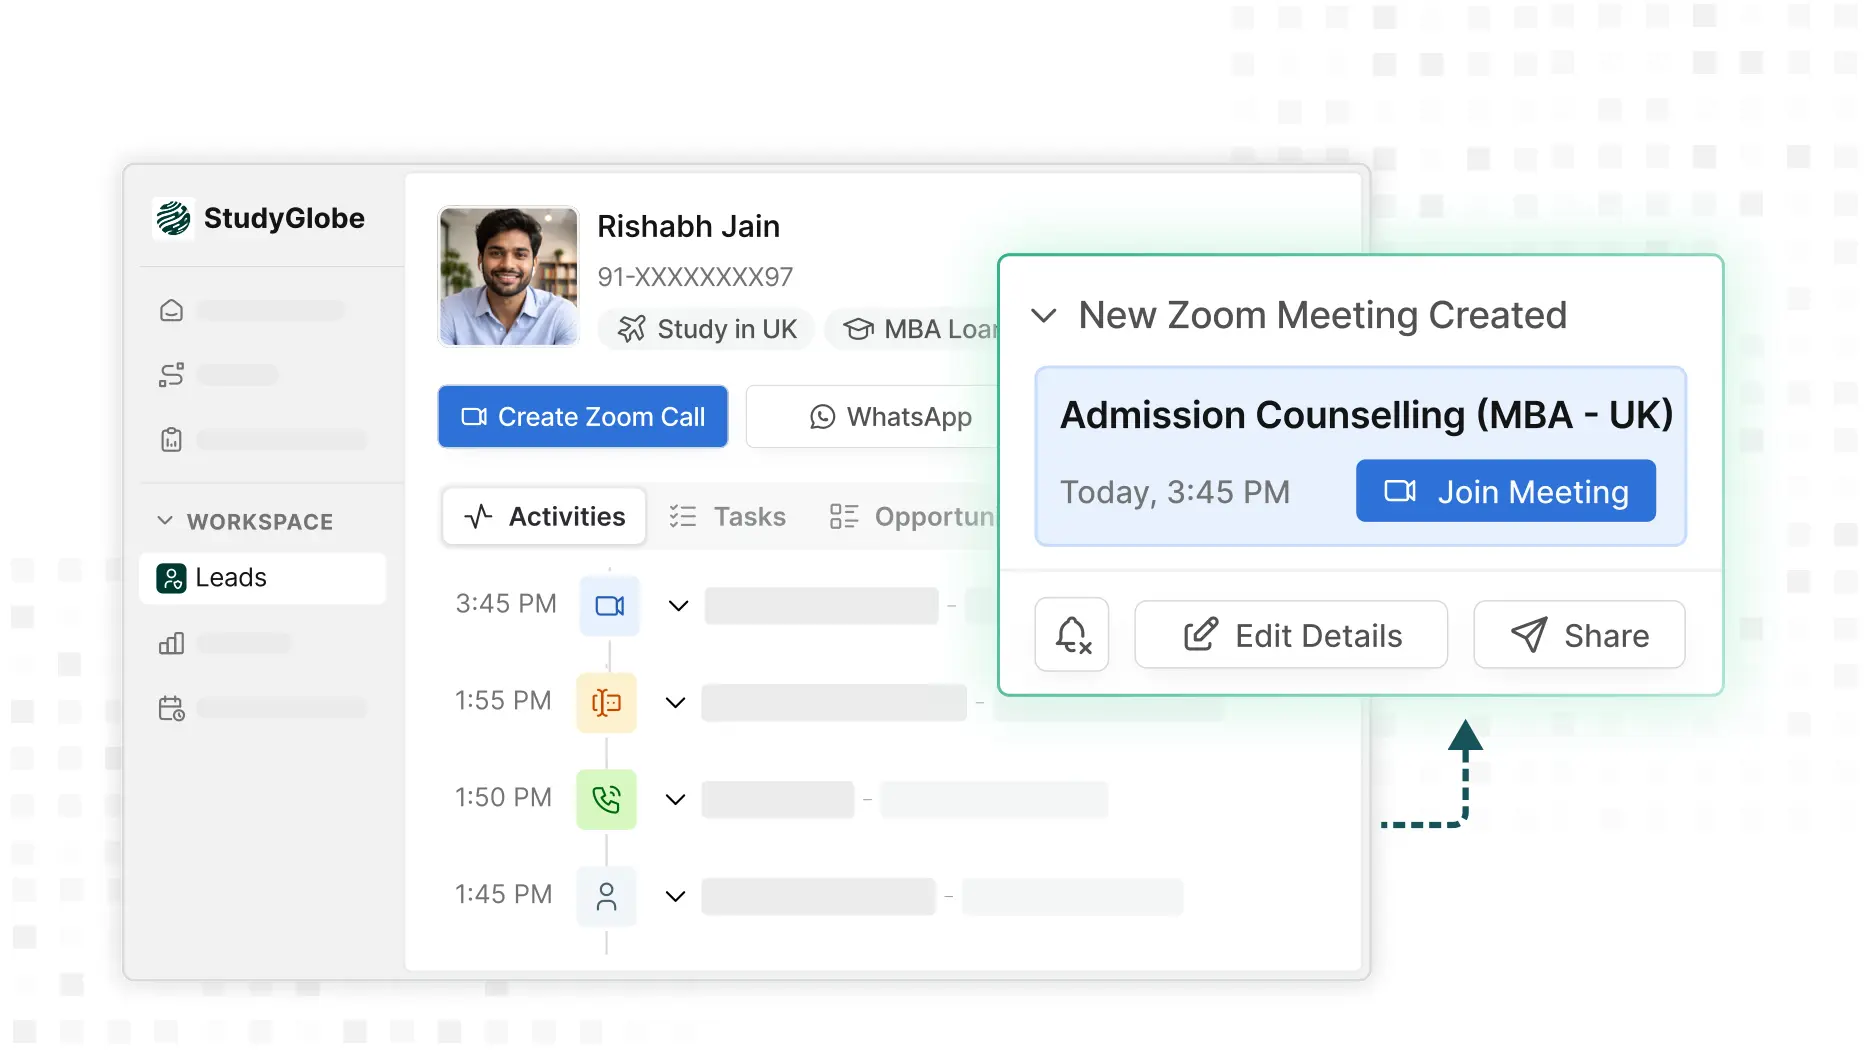Viewport: 1875px width, 1050px height.
Task: Click the mute notification bell button
Action: click(x=1072, y=634)
